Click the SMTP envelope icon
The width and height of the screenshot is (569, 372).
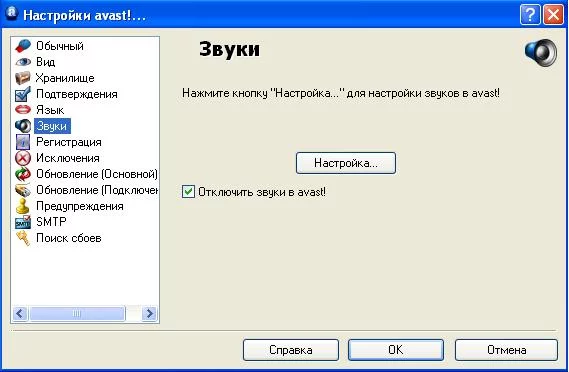pos(23,222)
